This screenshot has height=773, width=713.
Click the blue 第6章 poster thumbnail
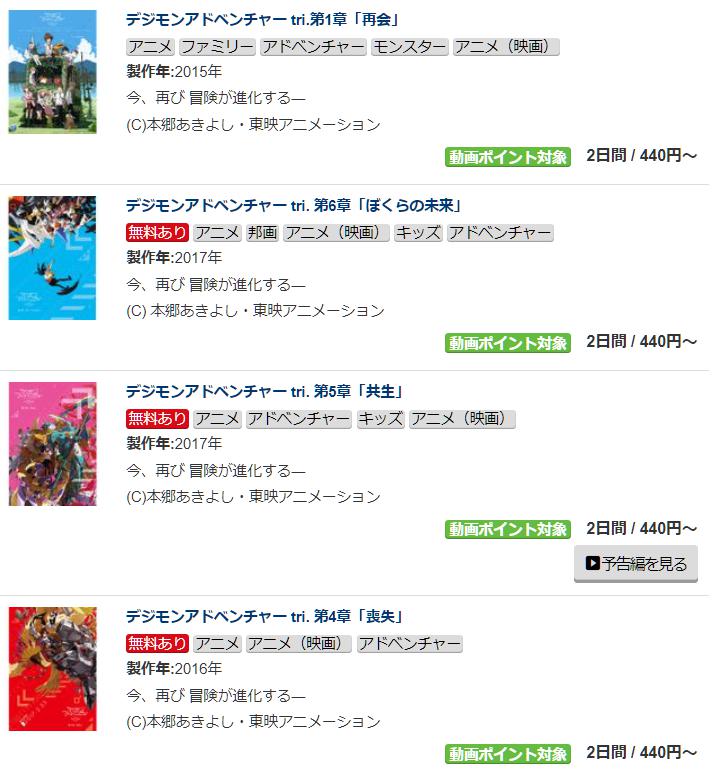[x=52, y=258]
